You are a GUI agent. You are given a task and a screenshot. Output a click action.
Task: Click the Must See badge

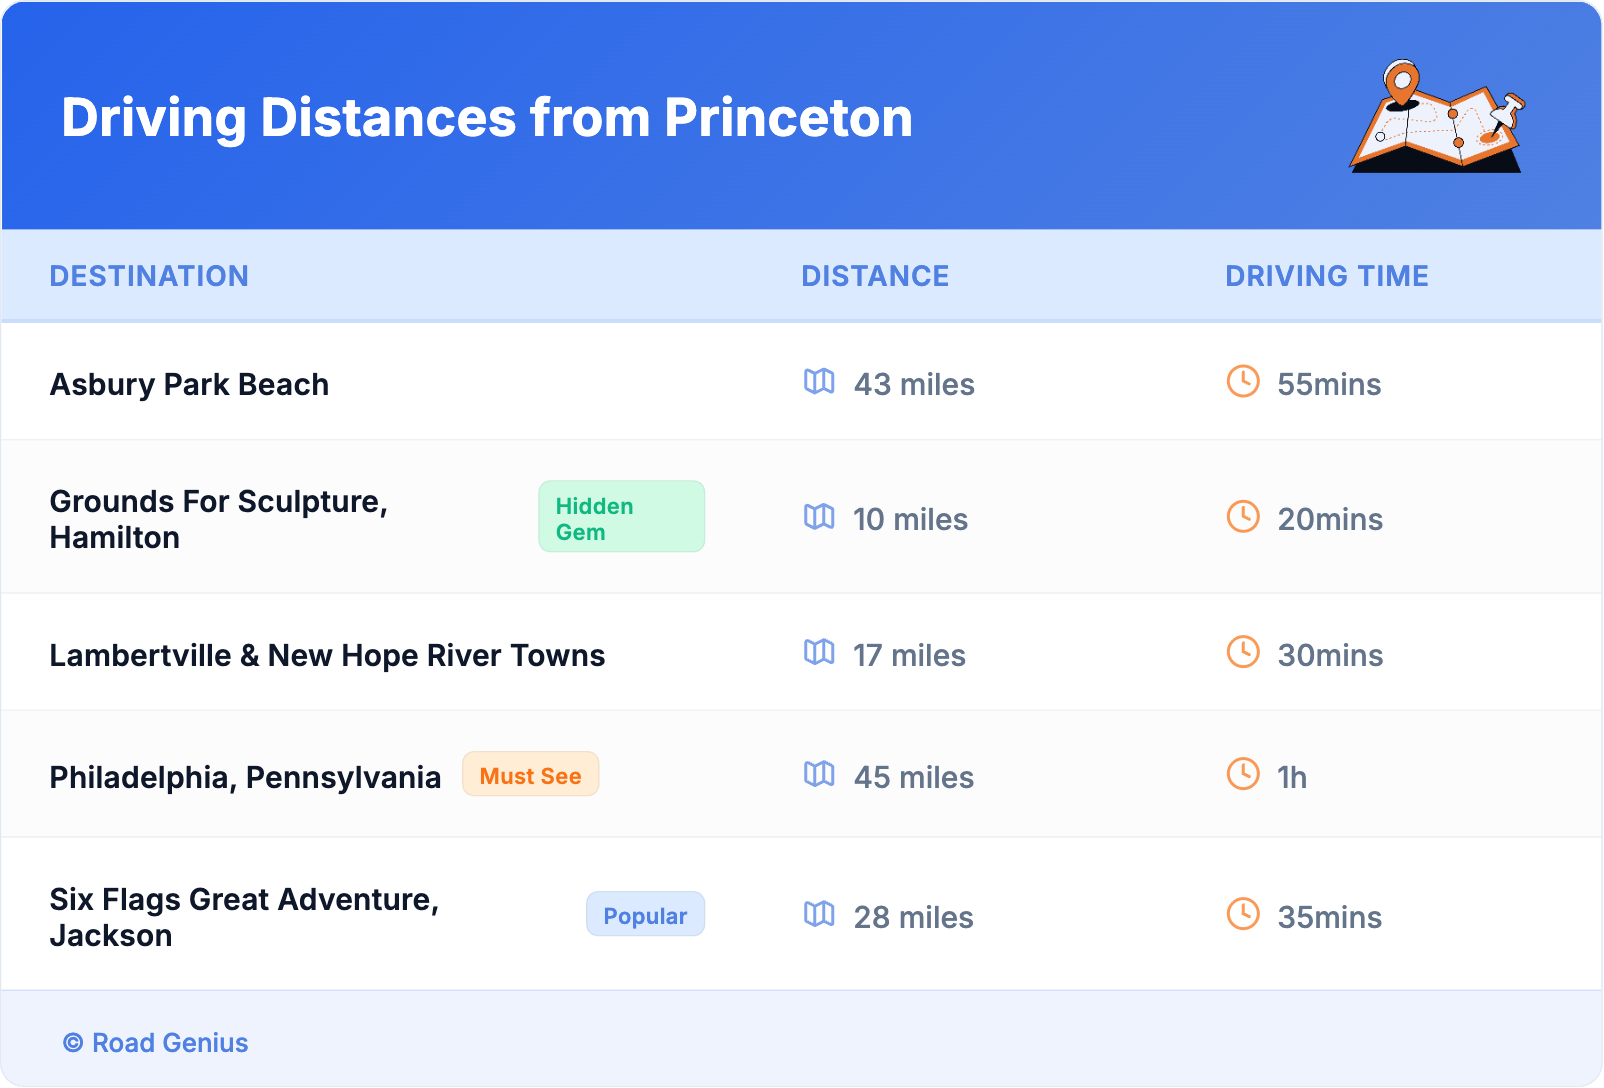click(530, 775)
